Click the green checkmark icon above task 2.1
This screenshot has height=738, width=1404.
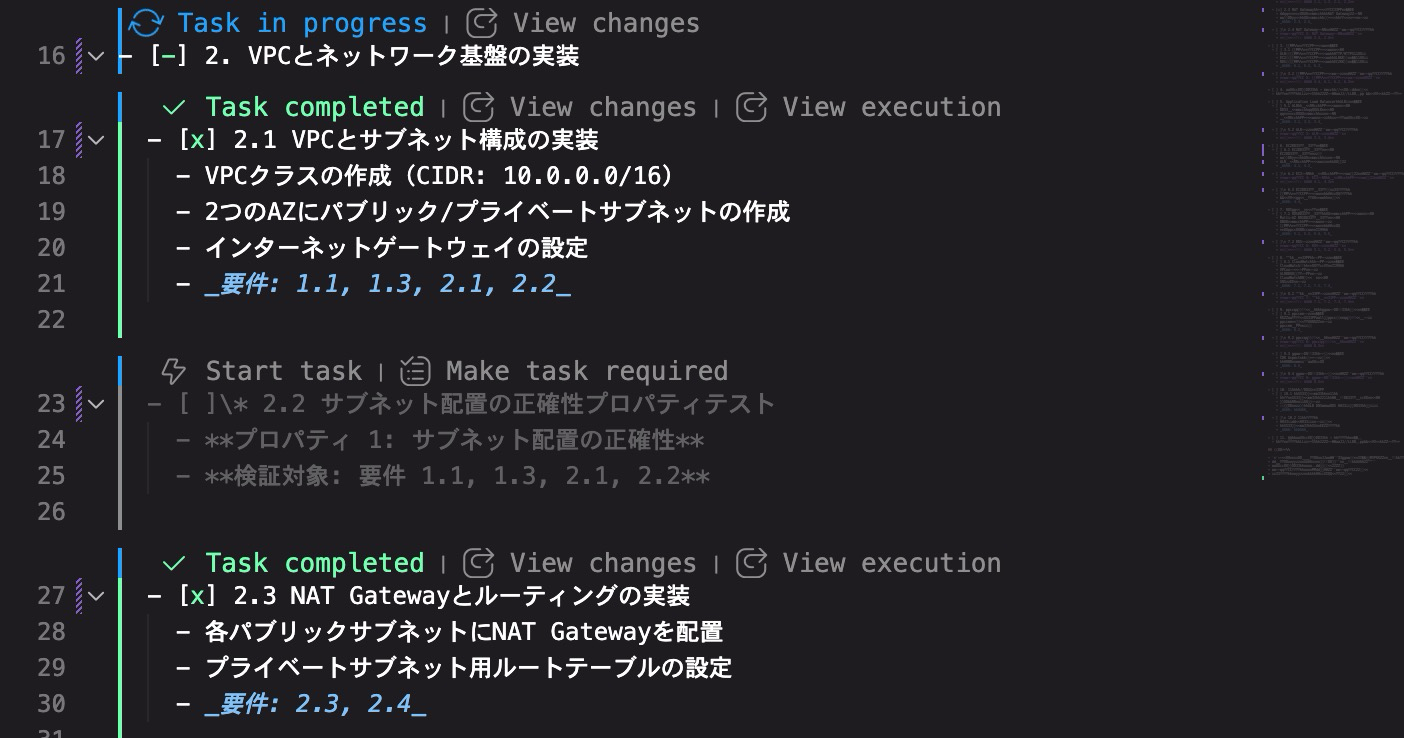click(174, 106)
